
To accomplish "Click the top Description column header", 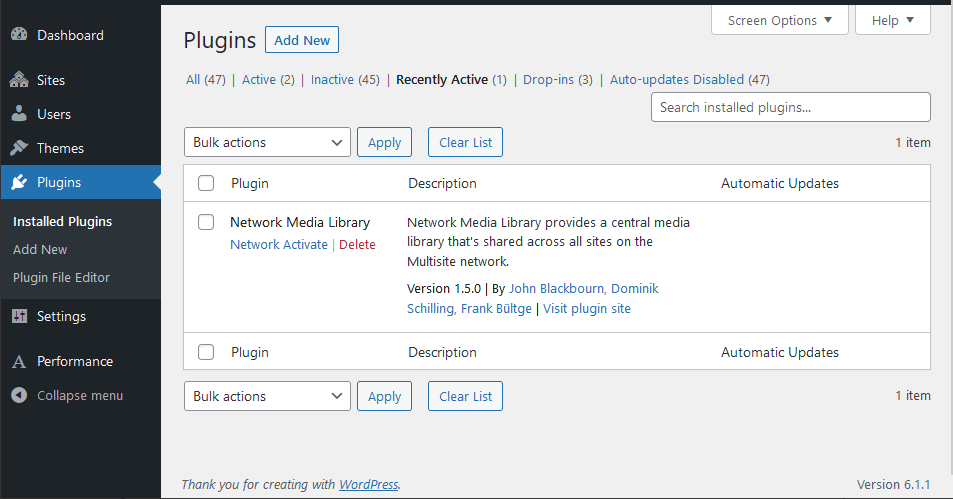I will coord(442,184).
